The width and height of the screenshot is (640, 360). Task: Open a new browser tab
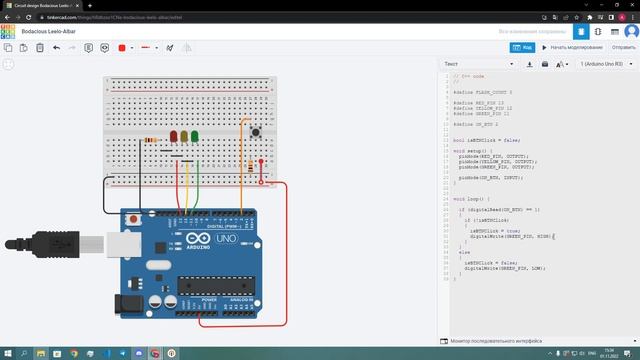pyautogui.click(x=90, y=6)
